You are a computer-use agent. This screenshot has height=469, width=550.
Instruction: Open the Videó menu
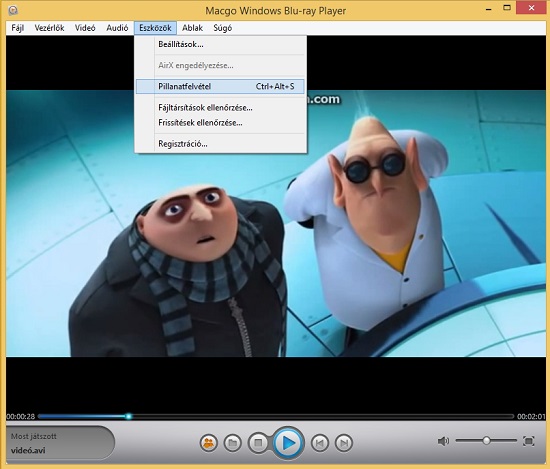[x=85, y=28]
